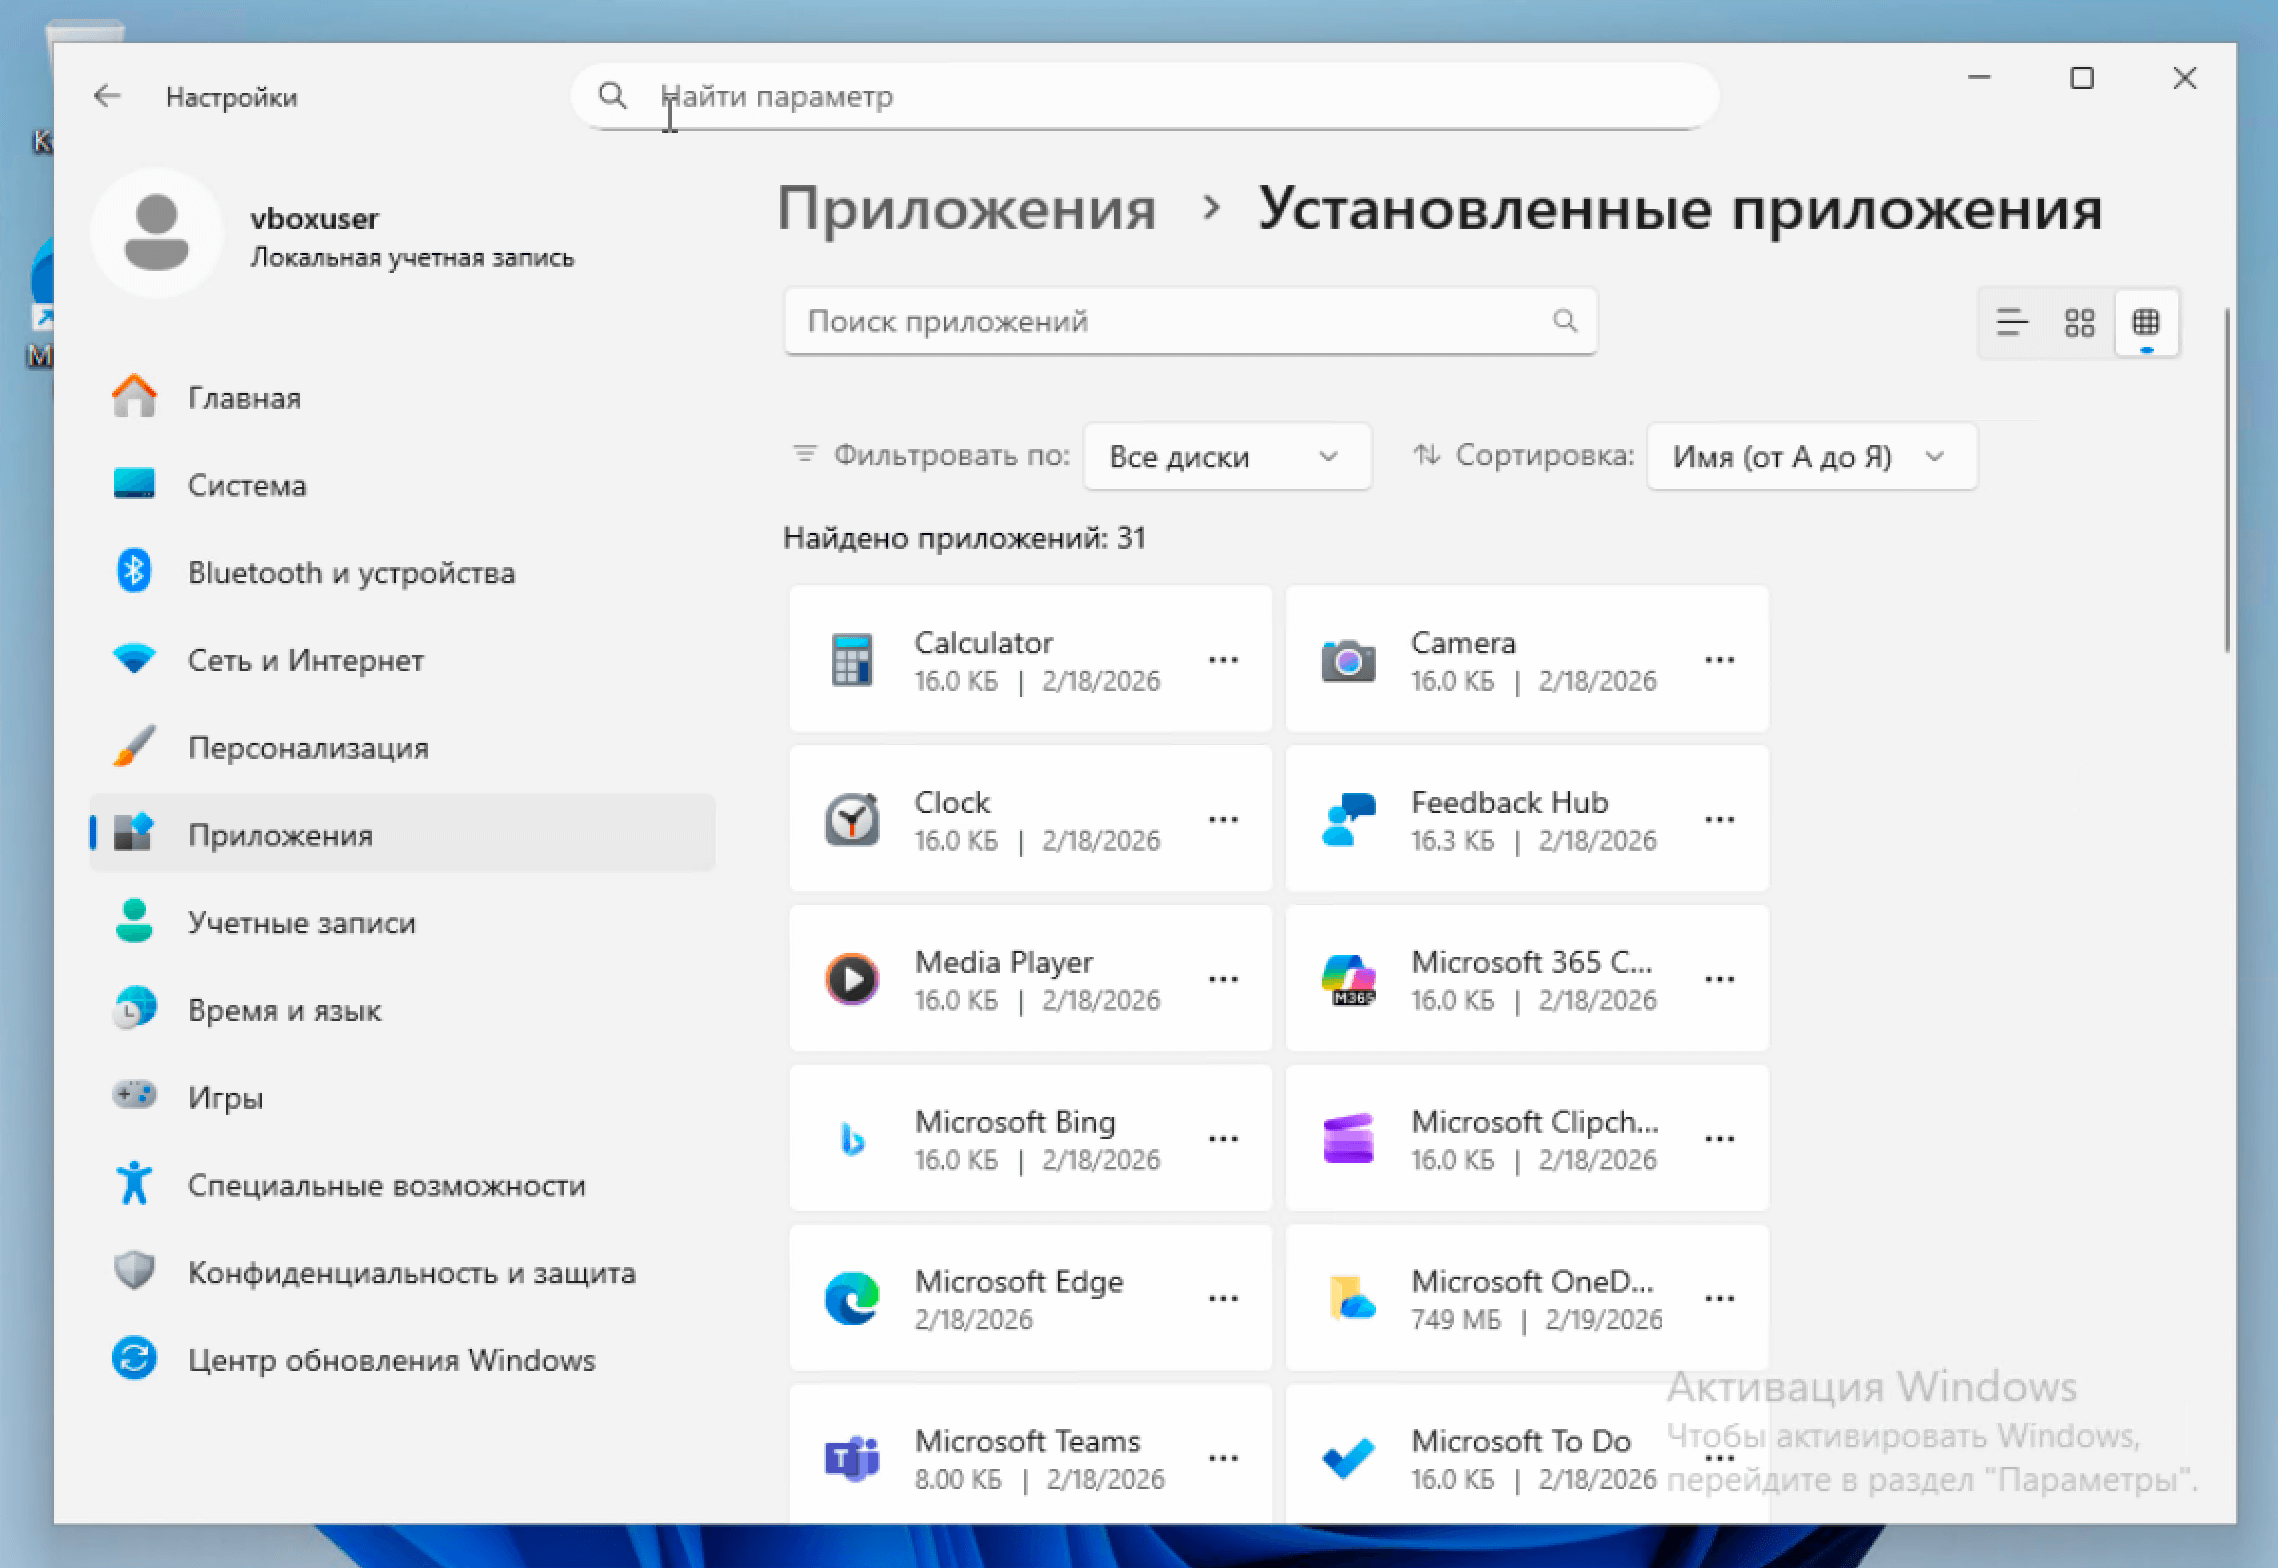Click the vertical scrollbar of app list
Screen dimensions: 2278x1568
point(2226,480)
